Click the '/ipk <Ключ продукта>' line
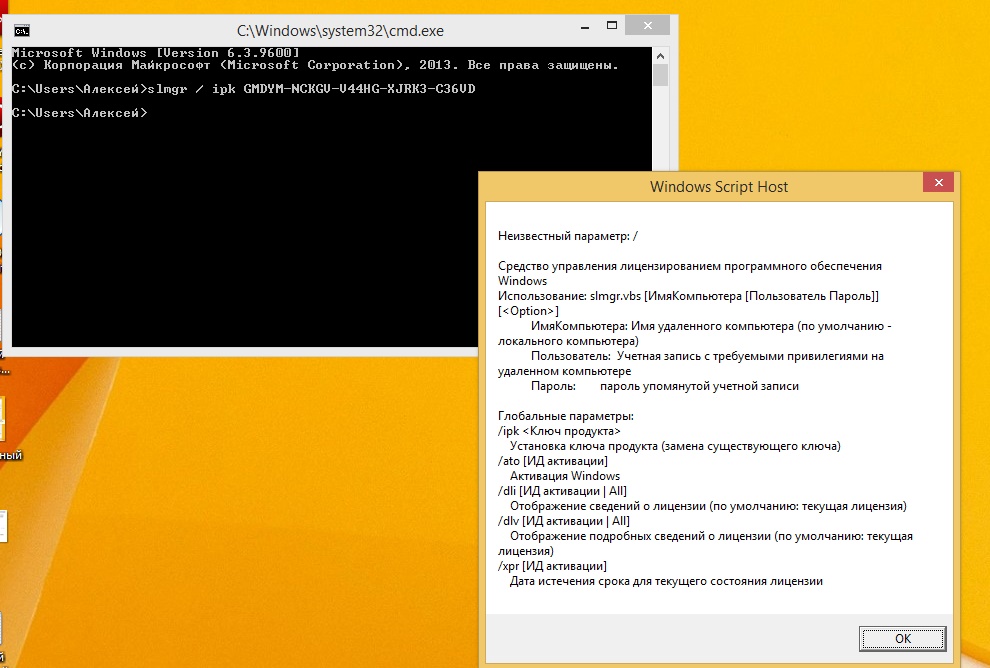The height and width of the screenshot is (668, 990). 559,431
